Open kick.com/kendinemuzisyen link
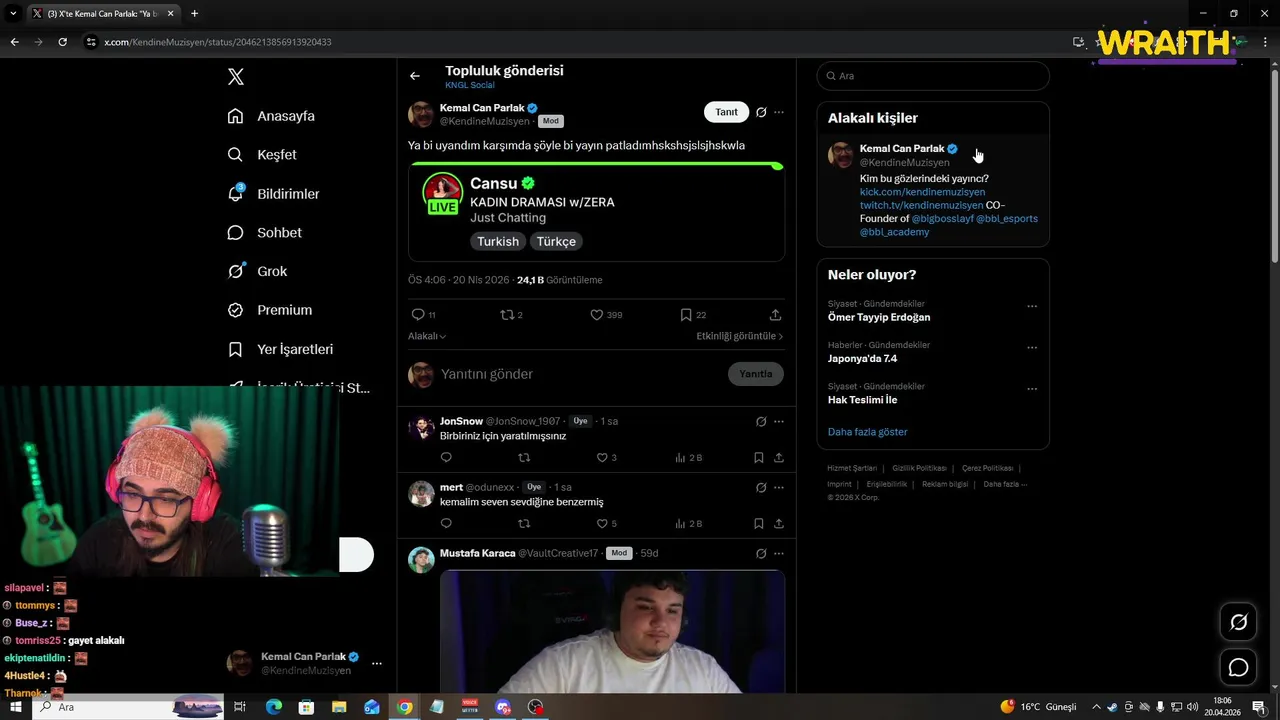Viewport: 1280px width, 720px height. tap(922, 192)
